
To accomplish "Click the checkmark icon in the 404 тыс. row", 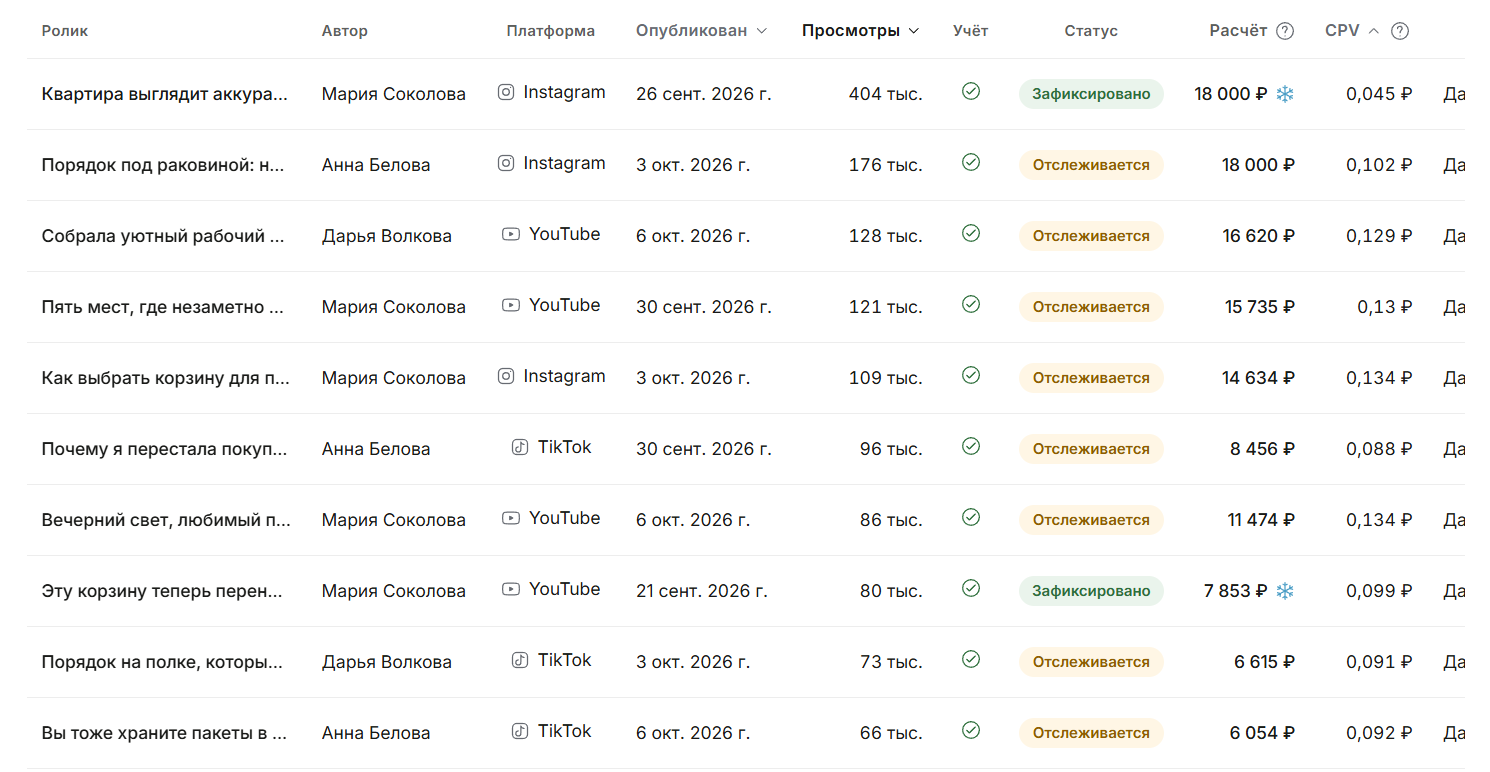I will coord(970,91).
